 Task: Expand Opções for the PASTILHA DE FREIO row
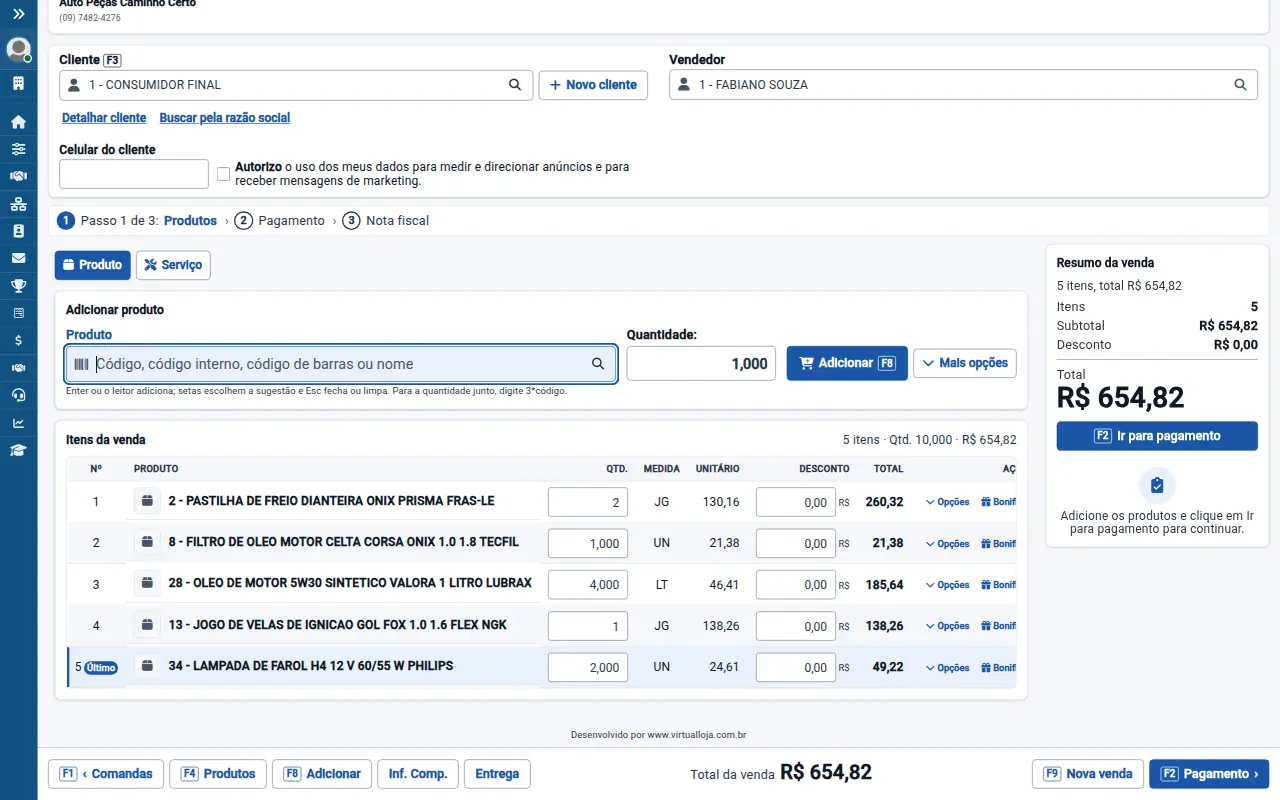pyautogui.click(x=947, y=502)
